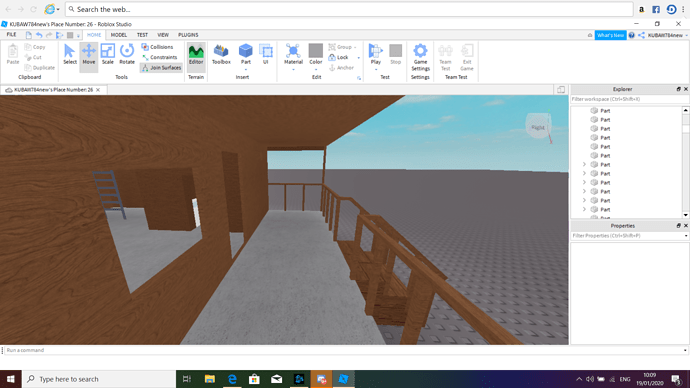Collapse the ribbon with the top-right arrow

[590, 35]
